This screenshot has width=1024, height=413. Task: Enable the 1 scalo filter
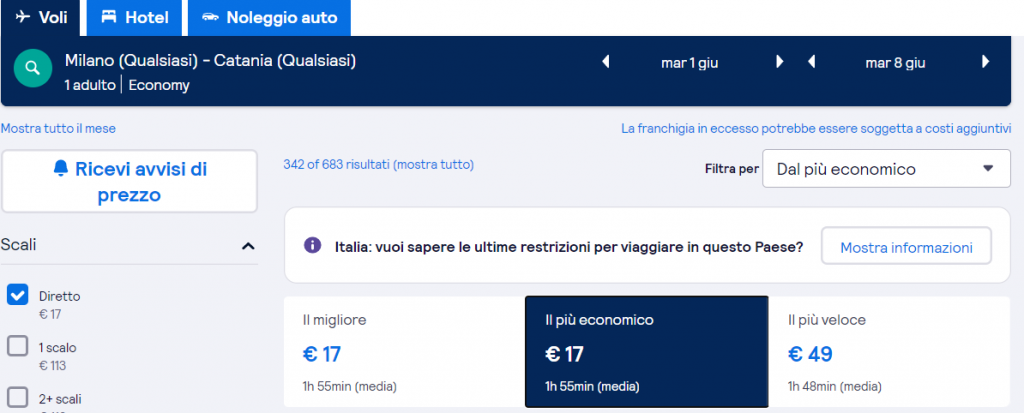17,346
